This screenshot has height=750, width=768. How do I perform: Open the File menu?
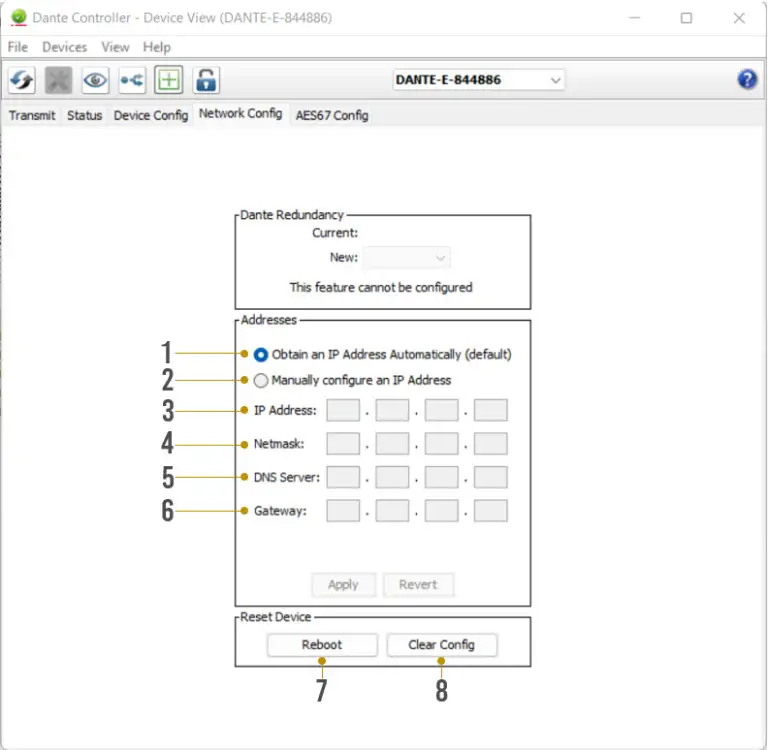point(18,47)
